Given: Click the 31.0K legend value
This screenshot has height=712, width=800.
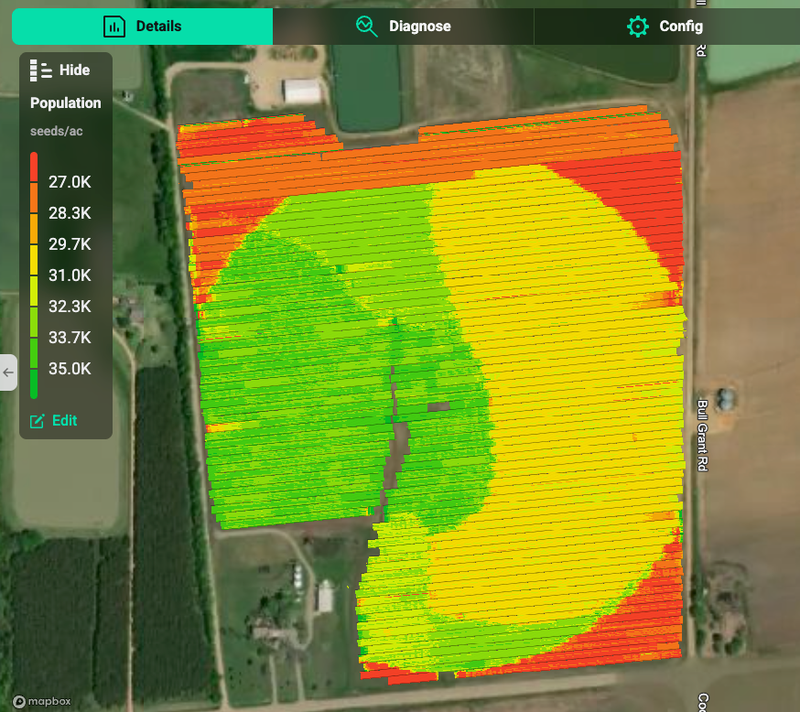Looking at the screenshot, I should pyautogui.click(x=70, y=275).
